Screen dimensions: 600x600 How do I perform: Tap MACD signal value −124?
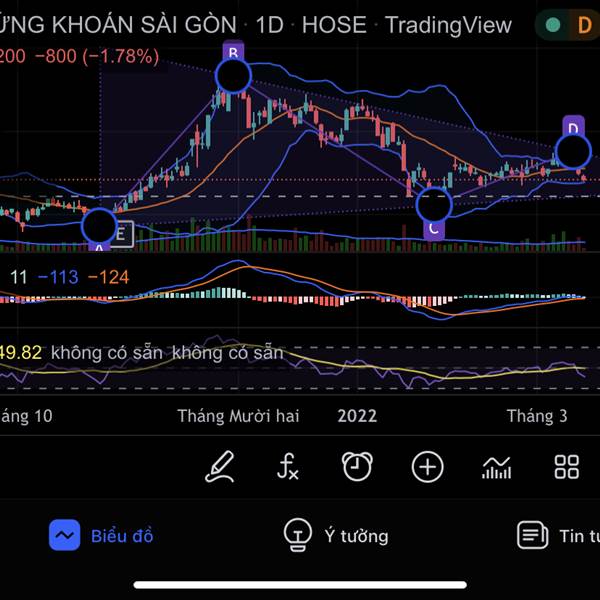coord(109,277)
